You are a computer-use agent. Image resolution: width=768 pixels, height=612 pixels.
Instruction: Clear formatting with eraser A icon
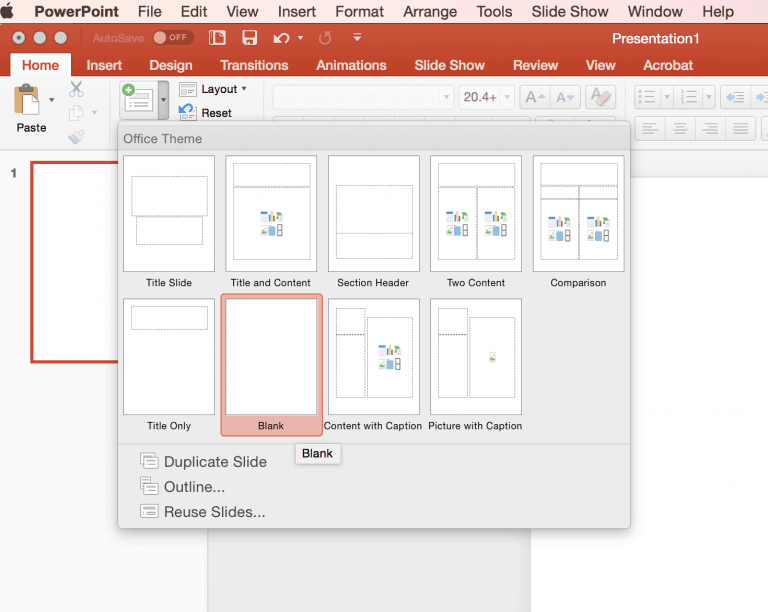click(x=601, y=96)
